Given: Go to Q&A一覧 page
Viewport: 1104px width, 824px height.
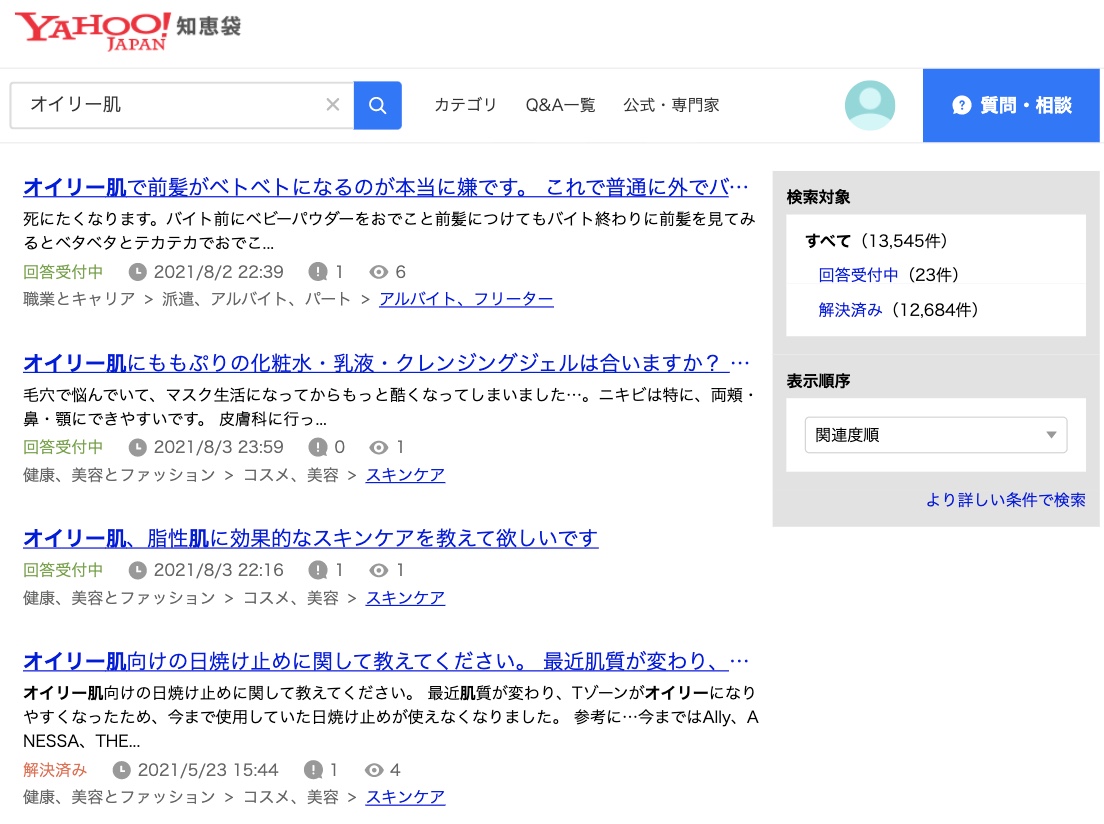Looking at the screenshot, I should pyautogui.click(x=560, y=105).
